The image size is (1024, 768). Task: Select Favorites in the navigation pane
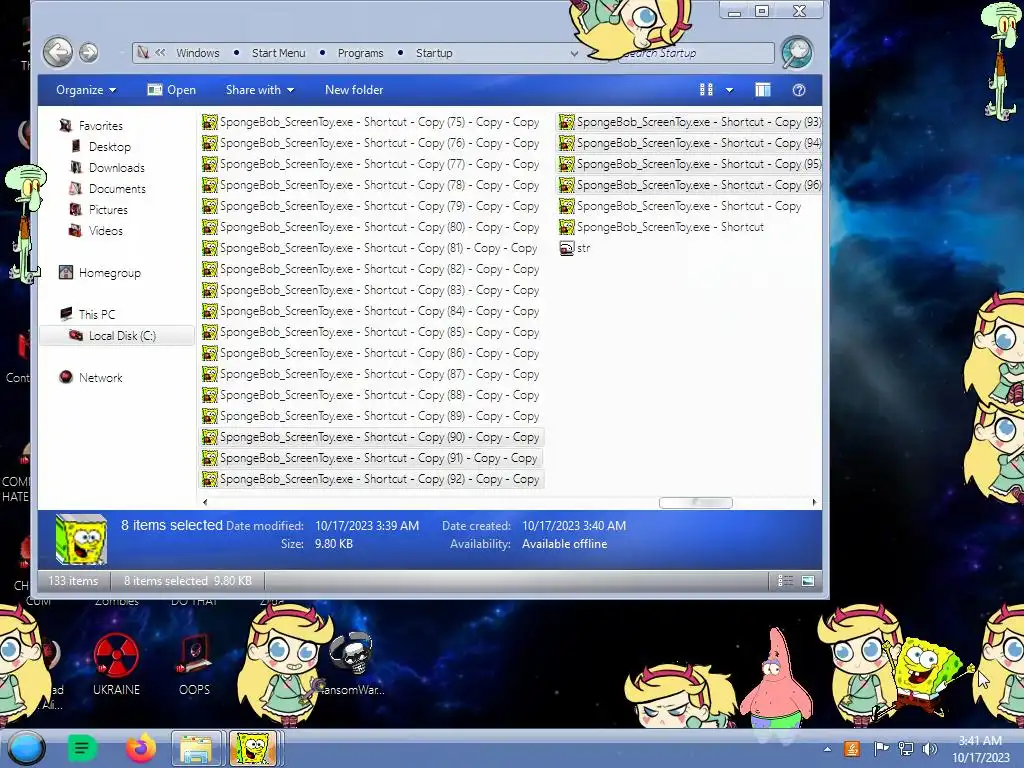(x=91, y=125)
